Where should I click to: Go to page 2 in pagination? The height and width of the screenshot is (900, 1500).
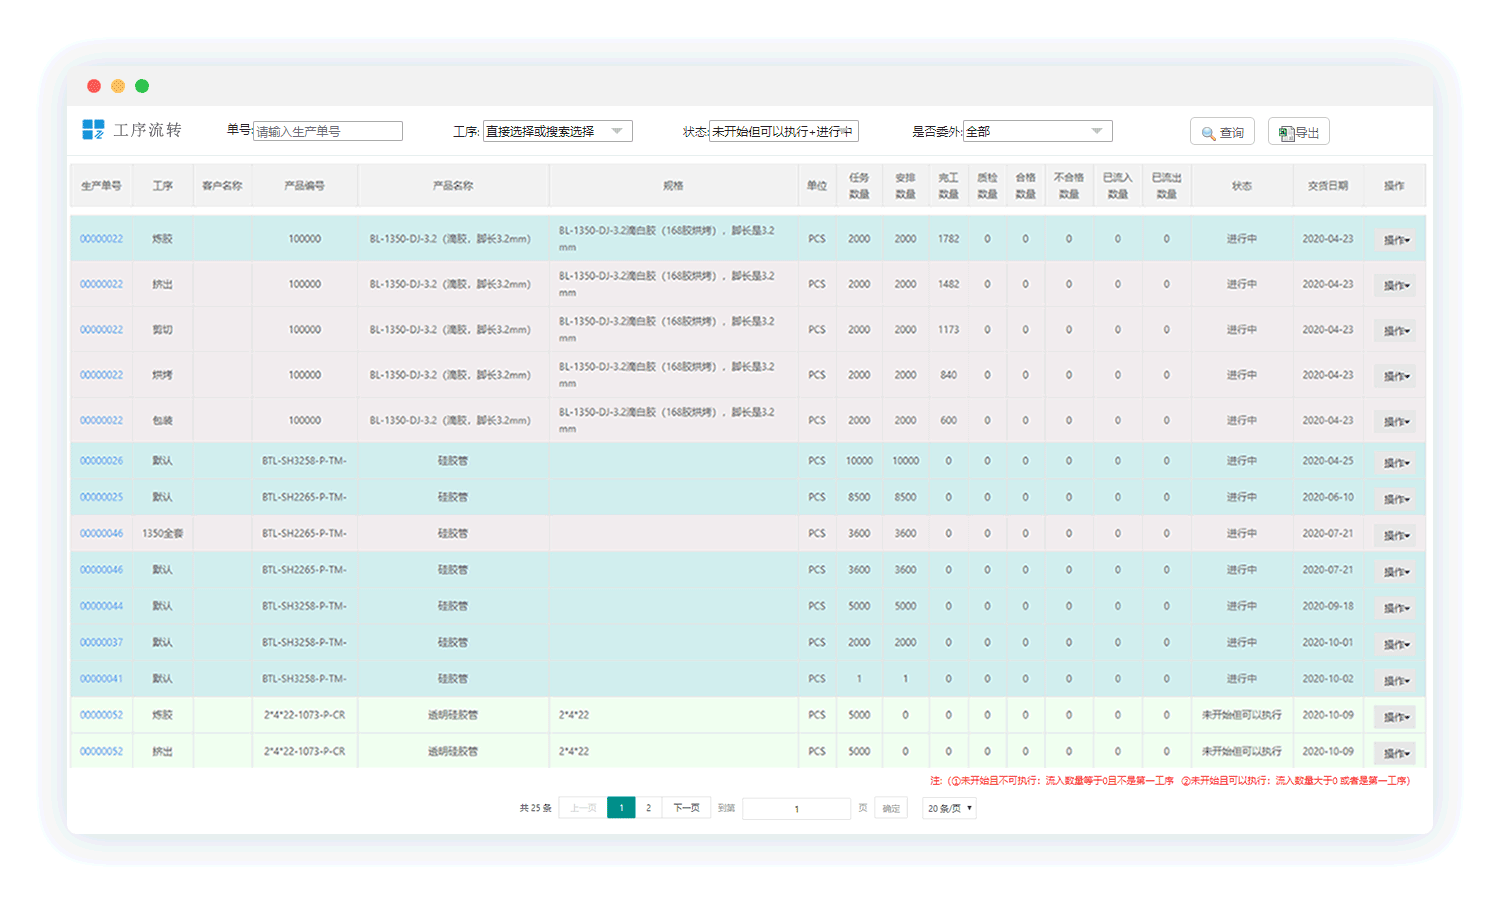click(648, 808)
